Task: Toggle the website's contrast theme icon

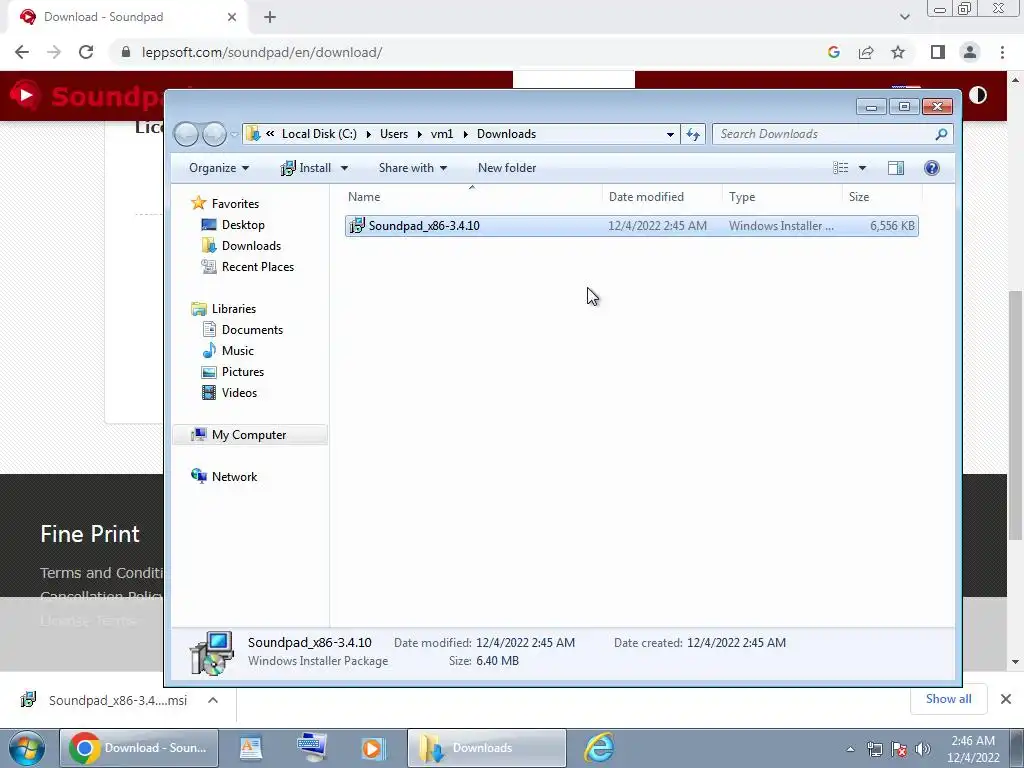Action: [978, 95]
